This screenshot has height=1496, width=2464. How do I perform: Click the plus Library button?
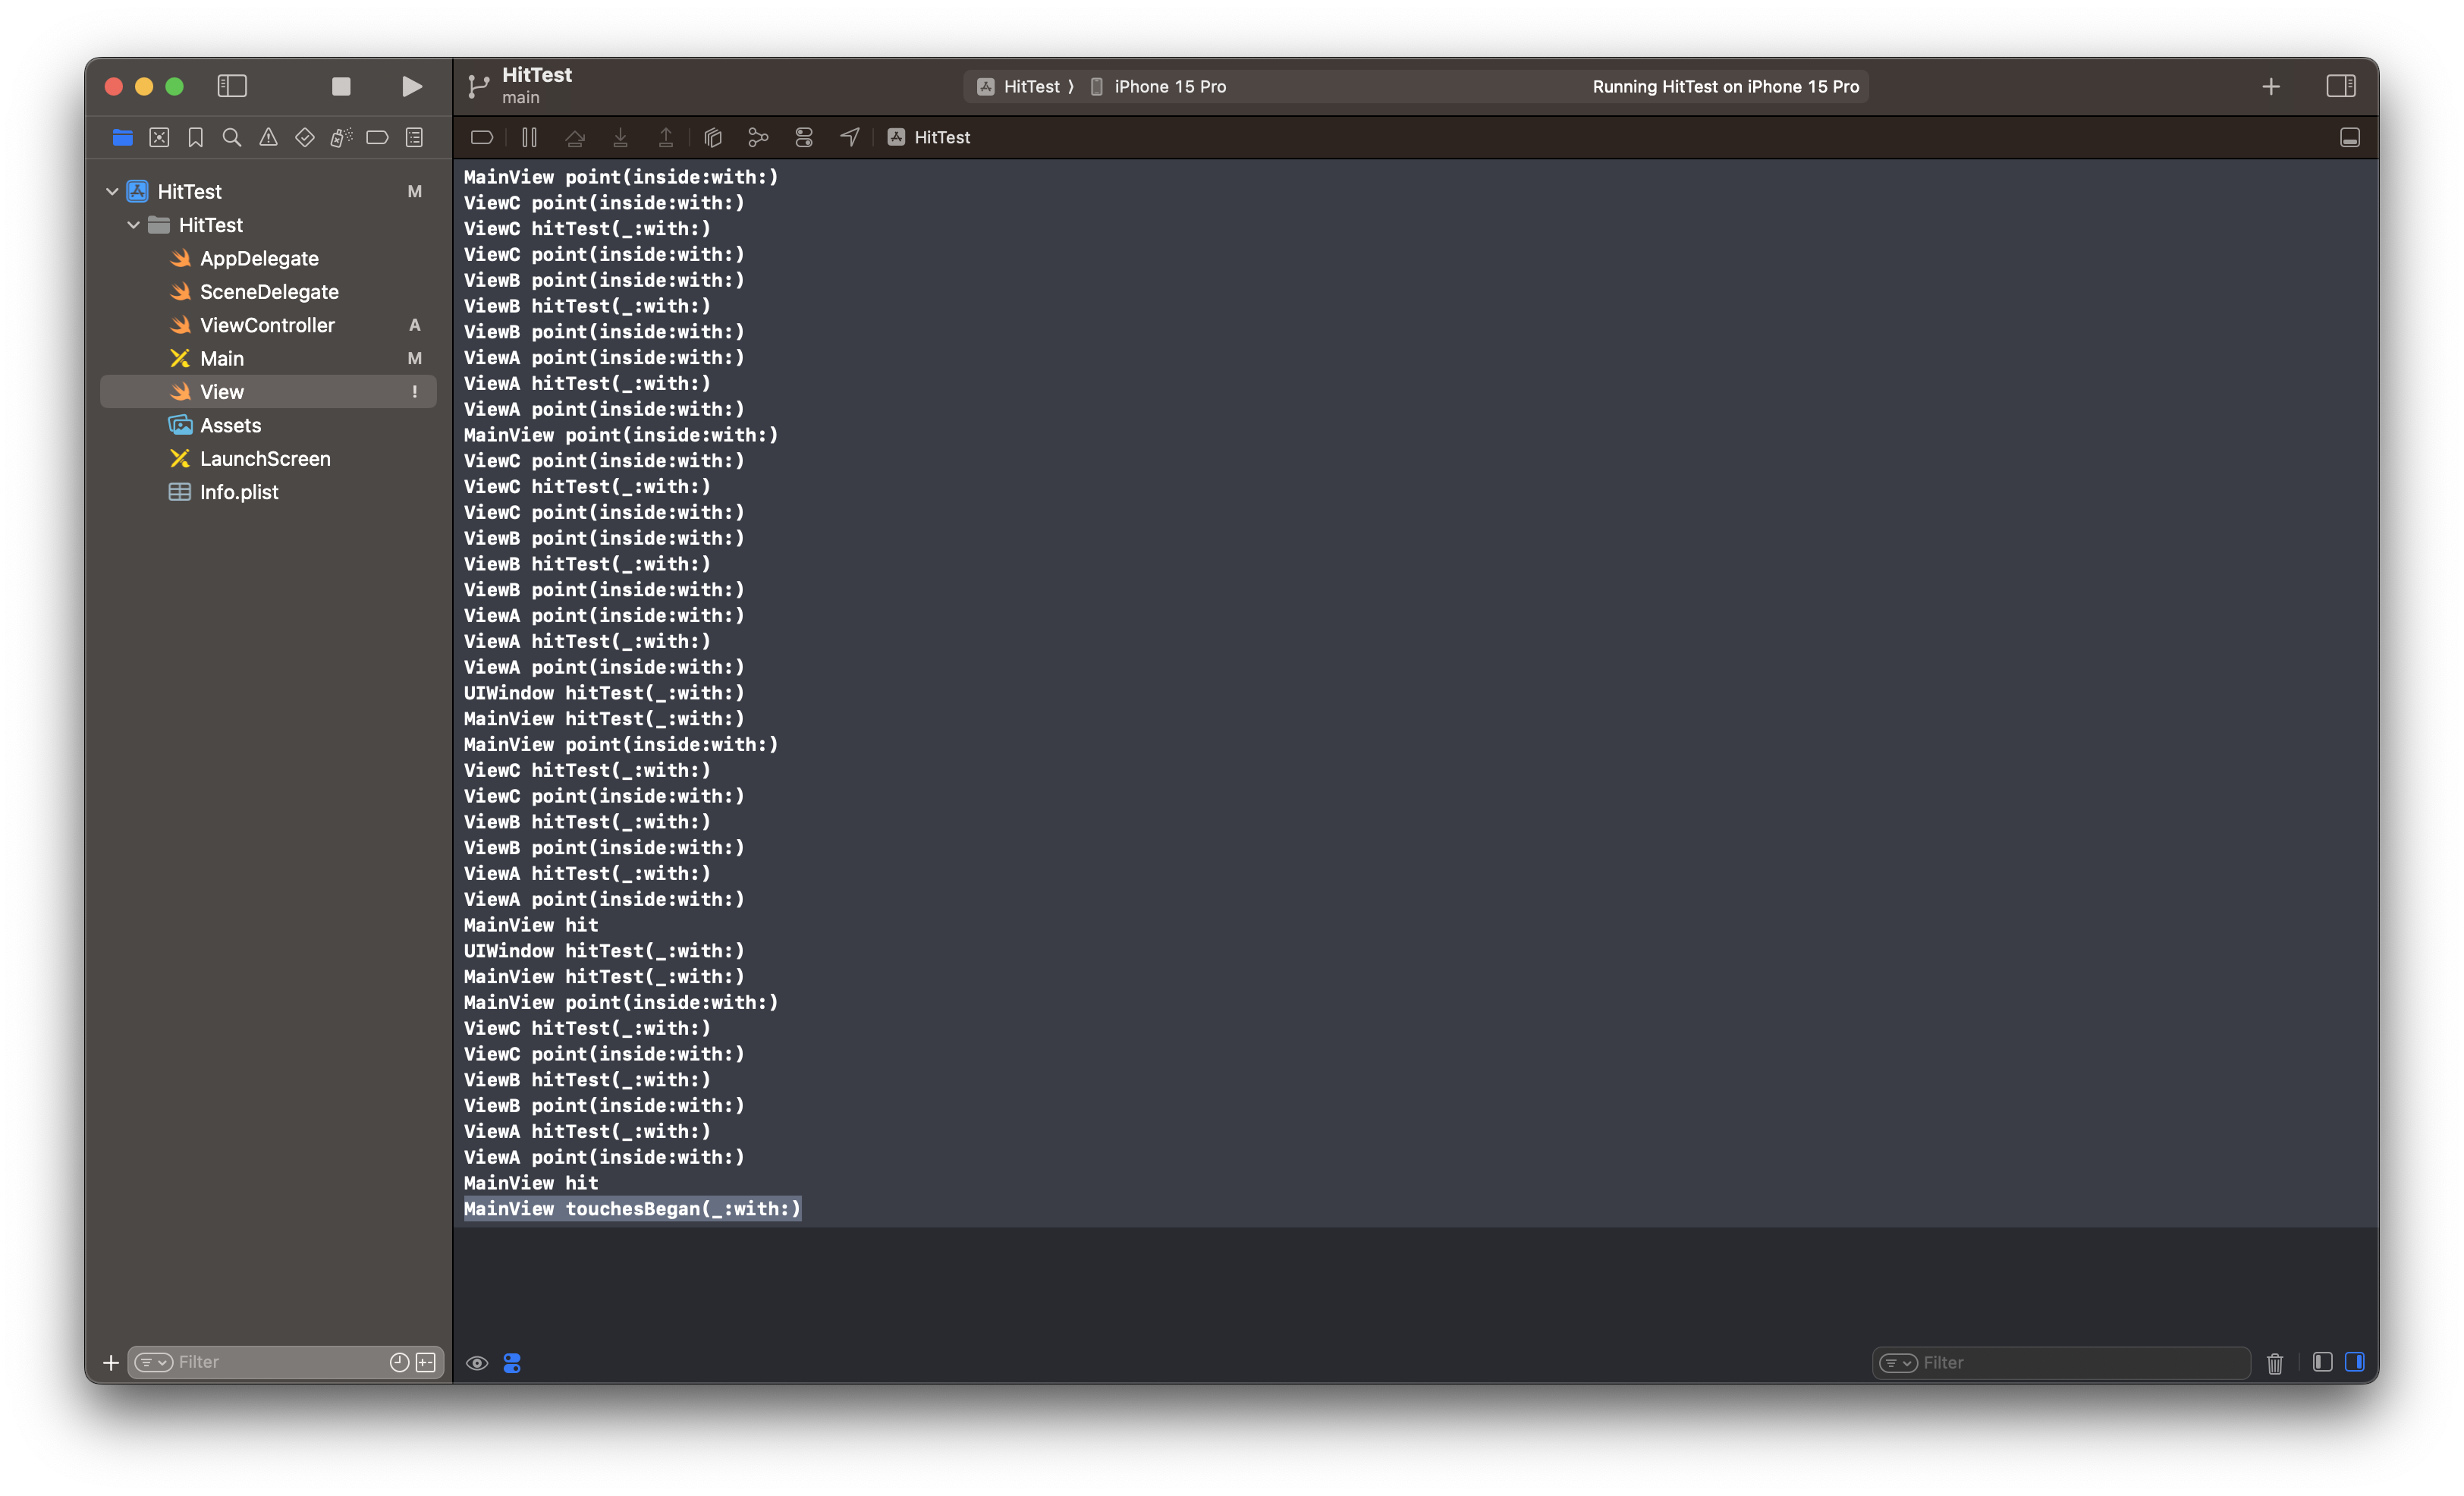[2270, 86]
